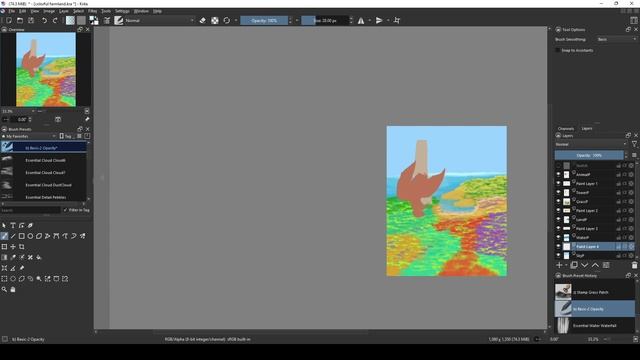Open the layer filter funnel menu
Screen dimensions: 640x360
click(x=634, y=144)
